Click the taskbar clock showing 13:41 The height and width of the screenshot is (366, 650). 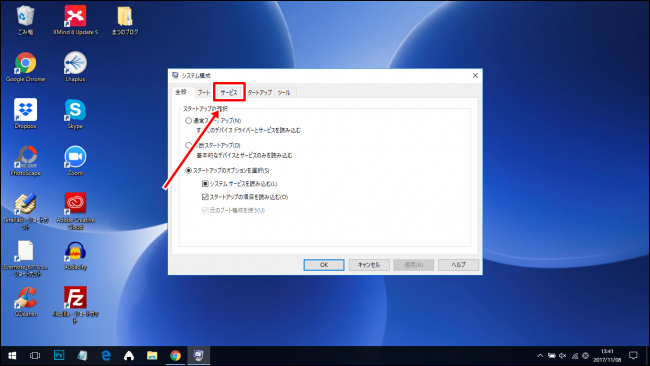[x=607, y=356]
